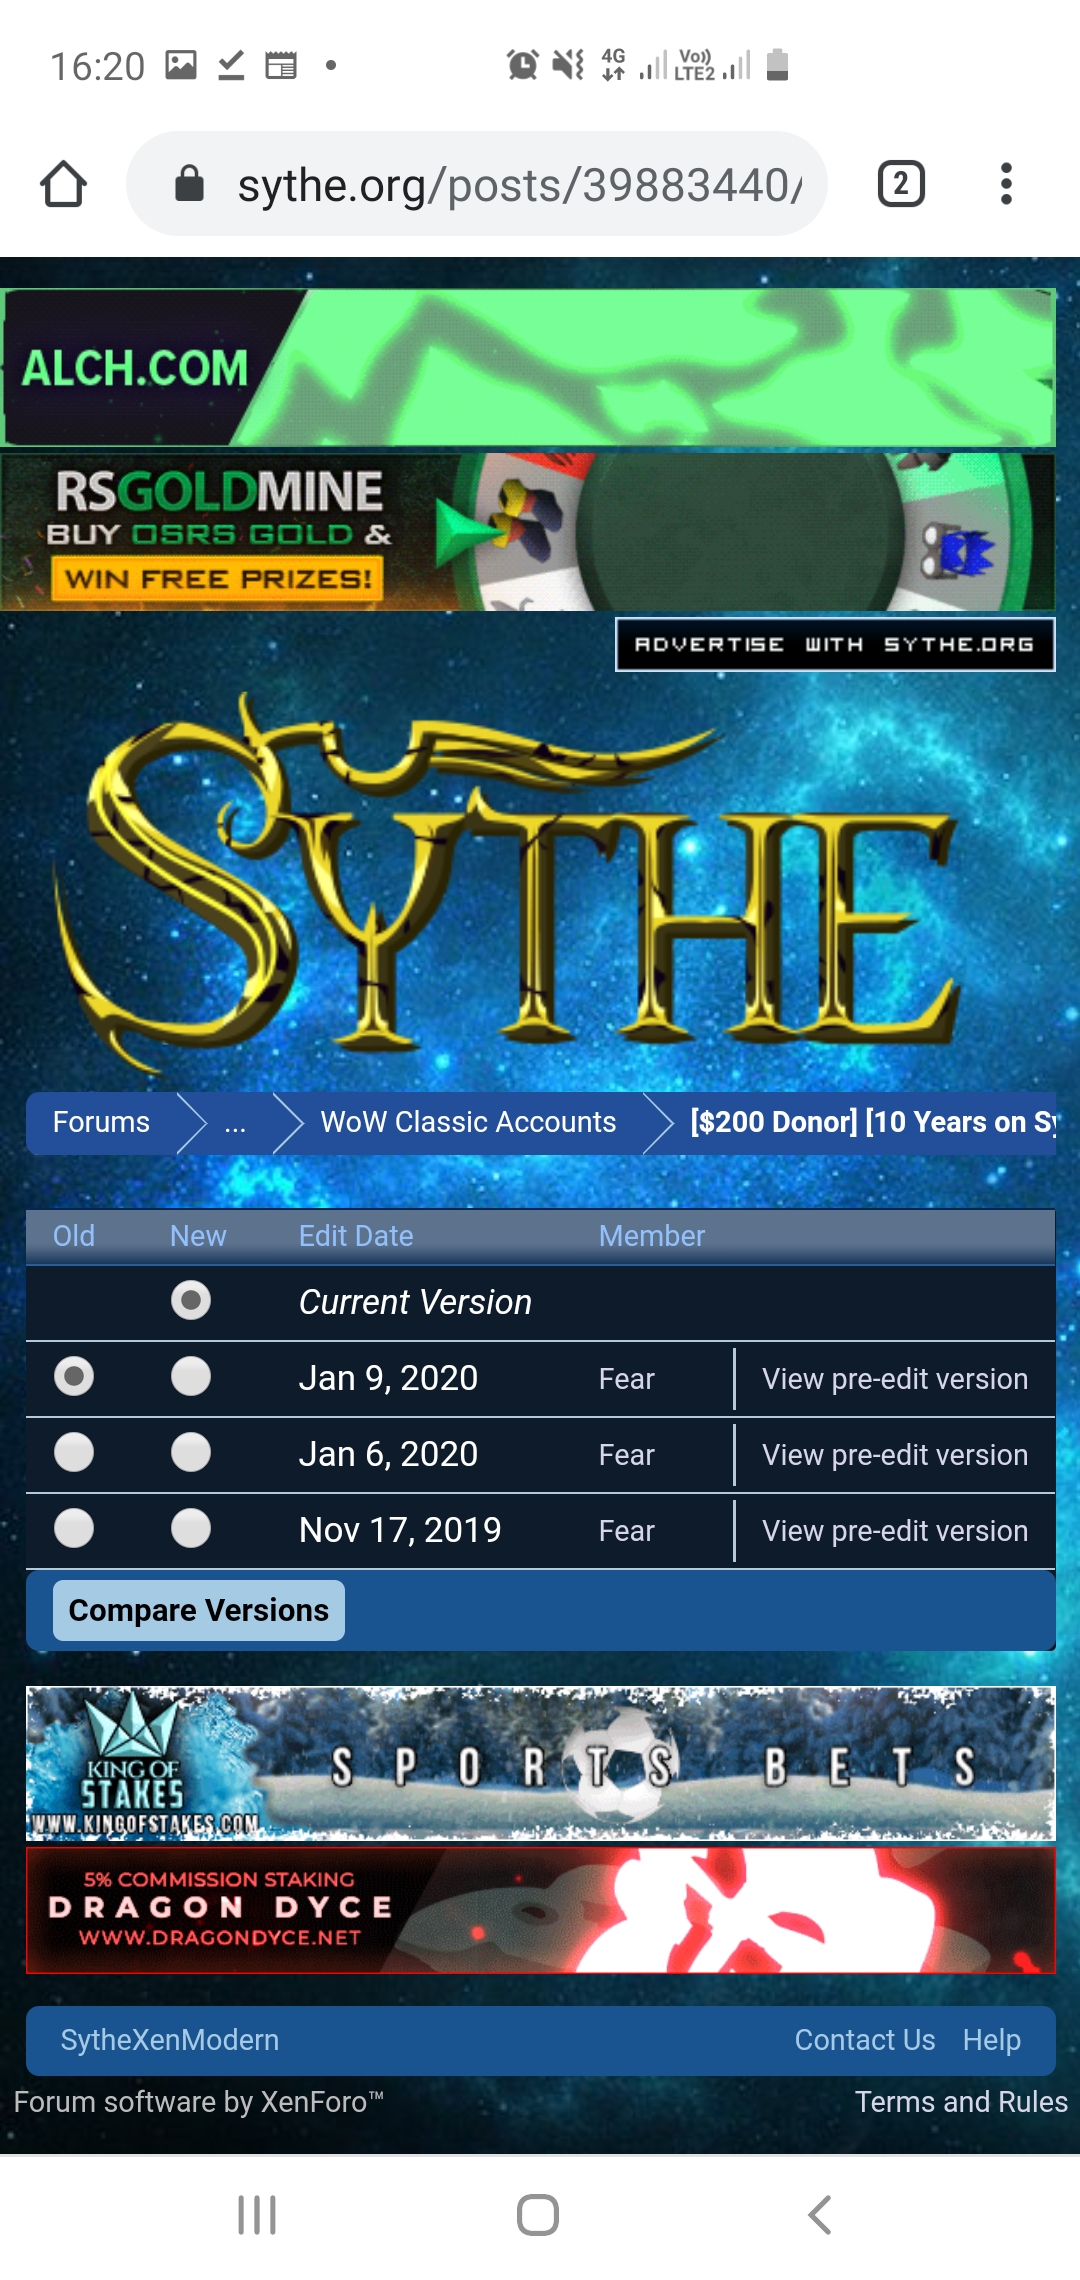Screen dimensions: 1080x2280
Task: Open the browser three-dot menu
Action: click(x=1006, y=184)
